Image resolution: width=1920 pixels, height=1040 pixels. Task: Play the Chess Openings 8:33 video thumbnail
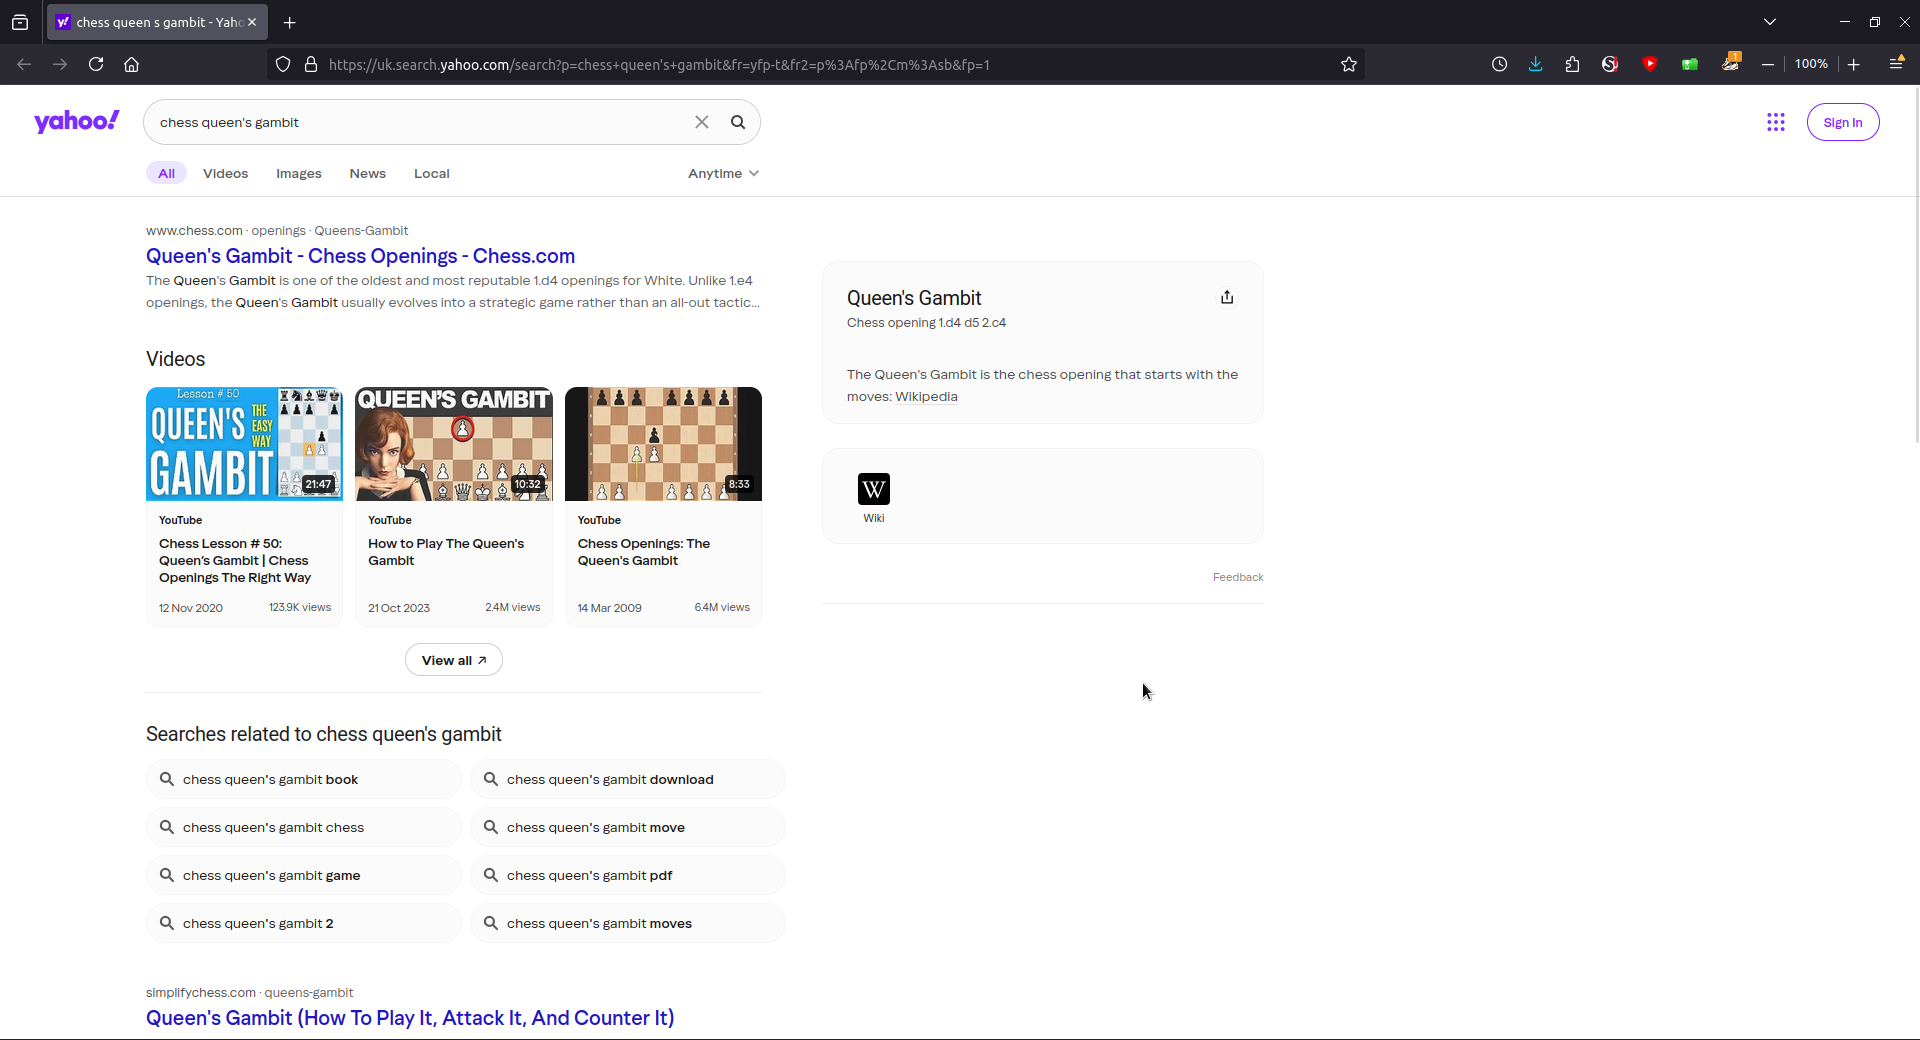tap(663, 444)
